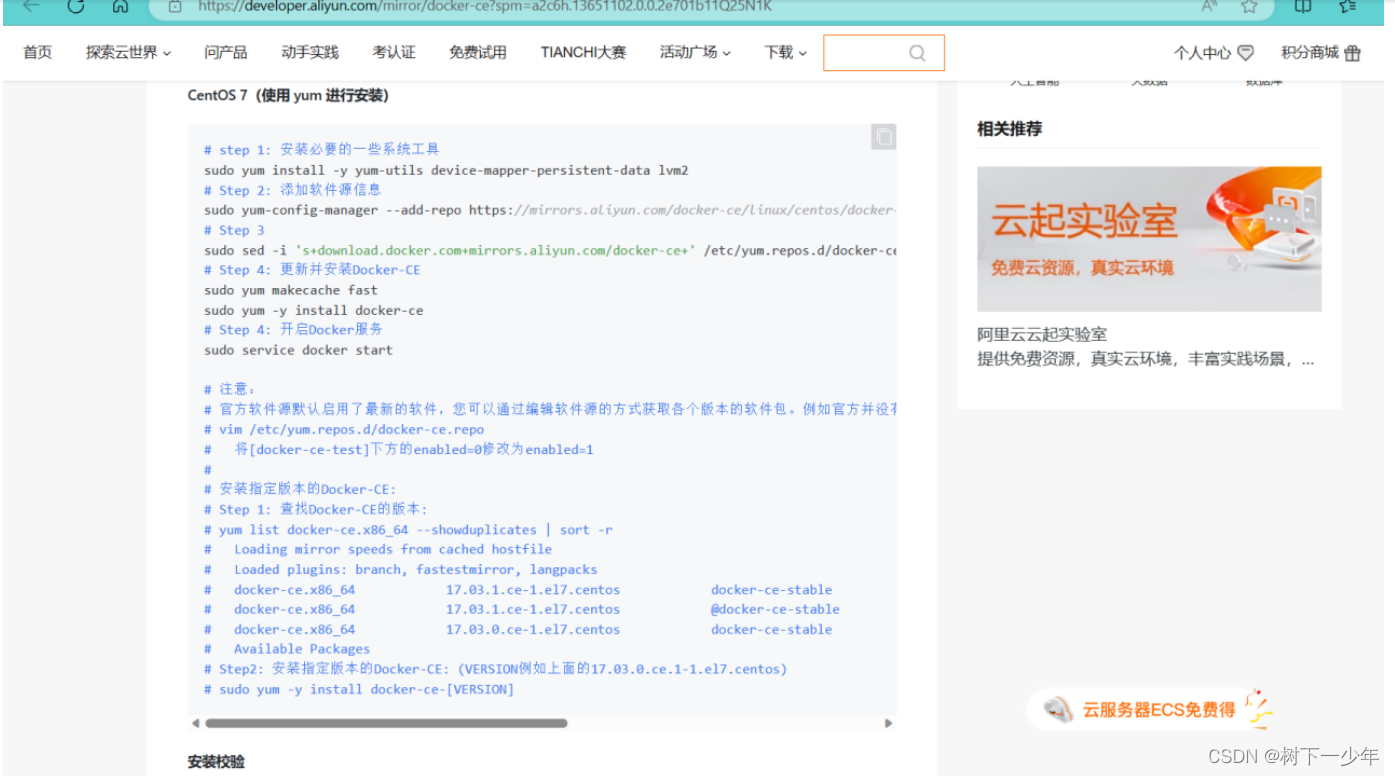Image resolution: width=1395 pixels, height=776 pixels.
Task: Open the split screen icon
Action: (x=1303, y=6)
